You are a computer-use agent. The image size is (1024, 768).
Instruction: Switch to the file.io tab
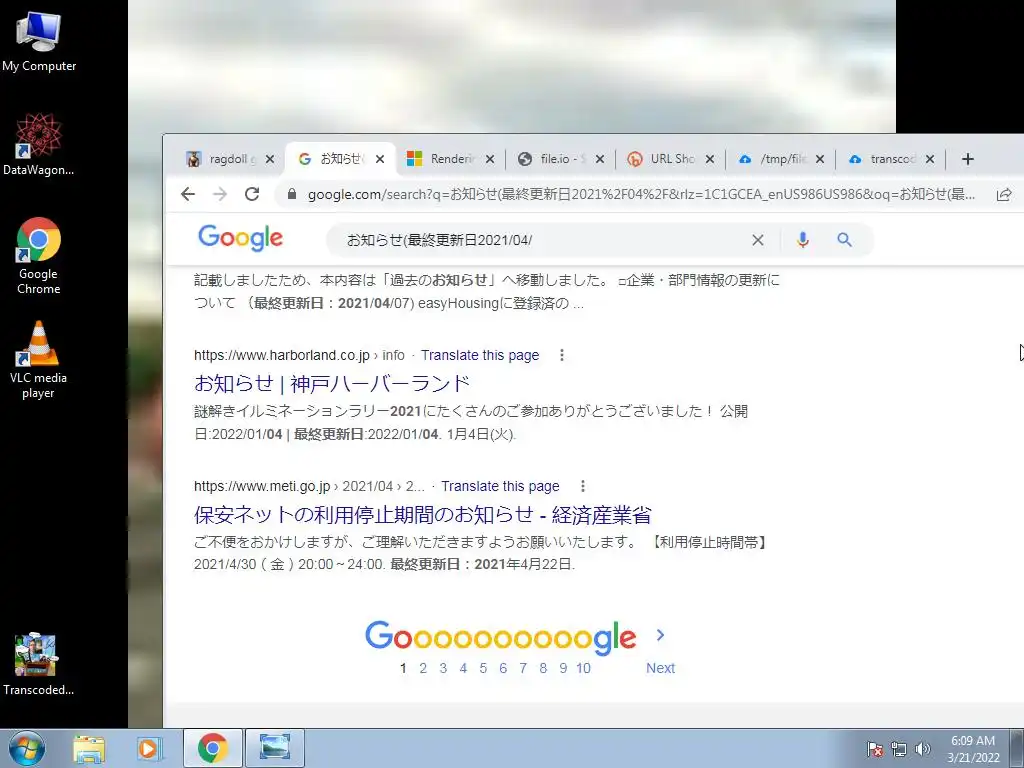(552, 159)
